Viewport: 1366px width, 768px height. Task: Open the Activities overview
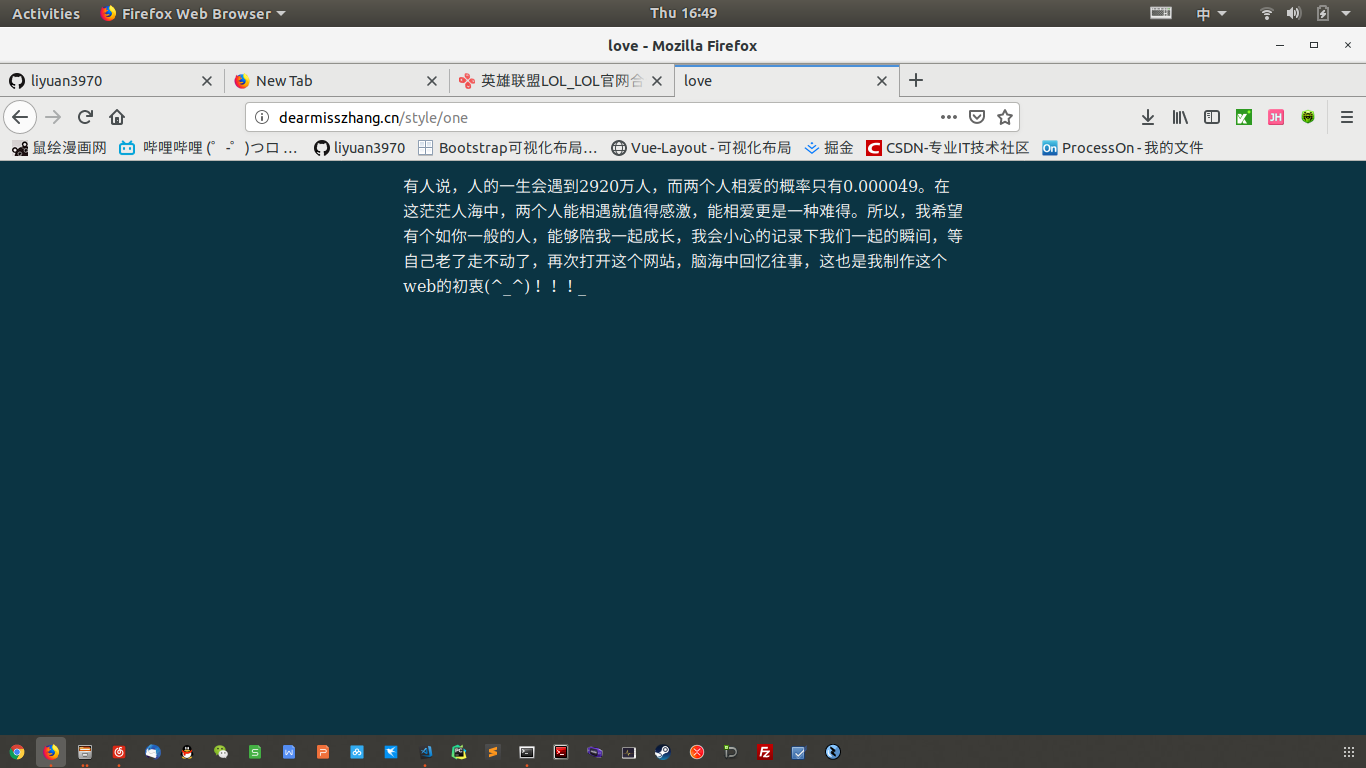coord(46,13)
